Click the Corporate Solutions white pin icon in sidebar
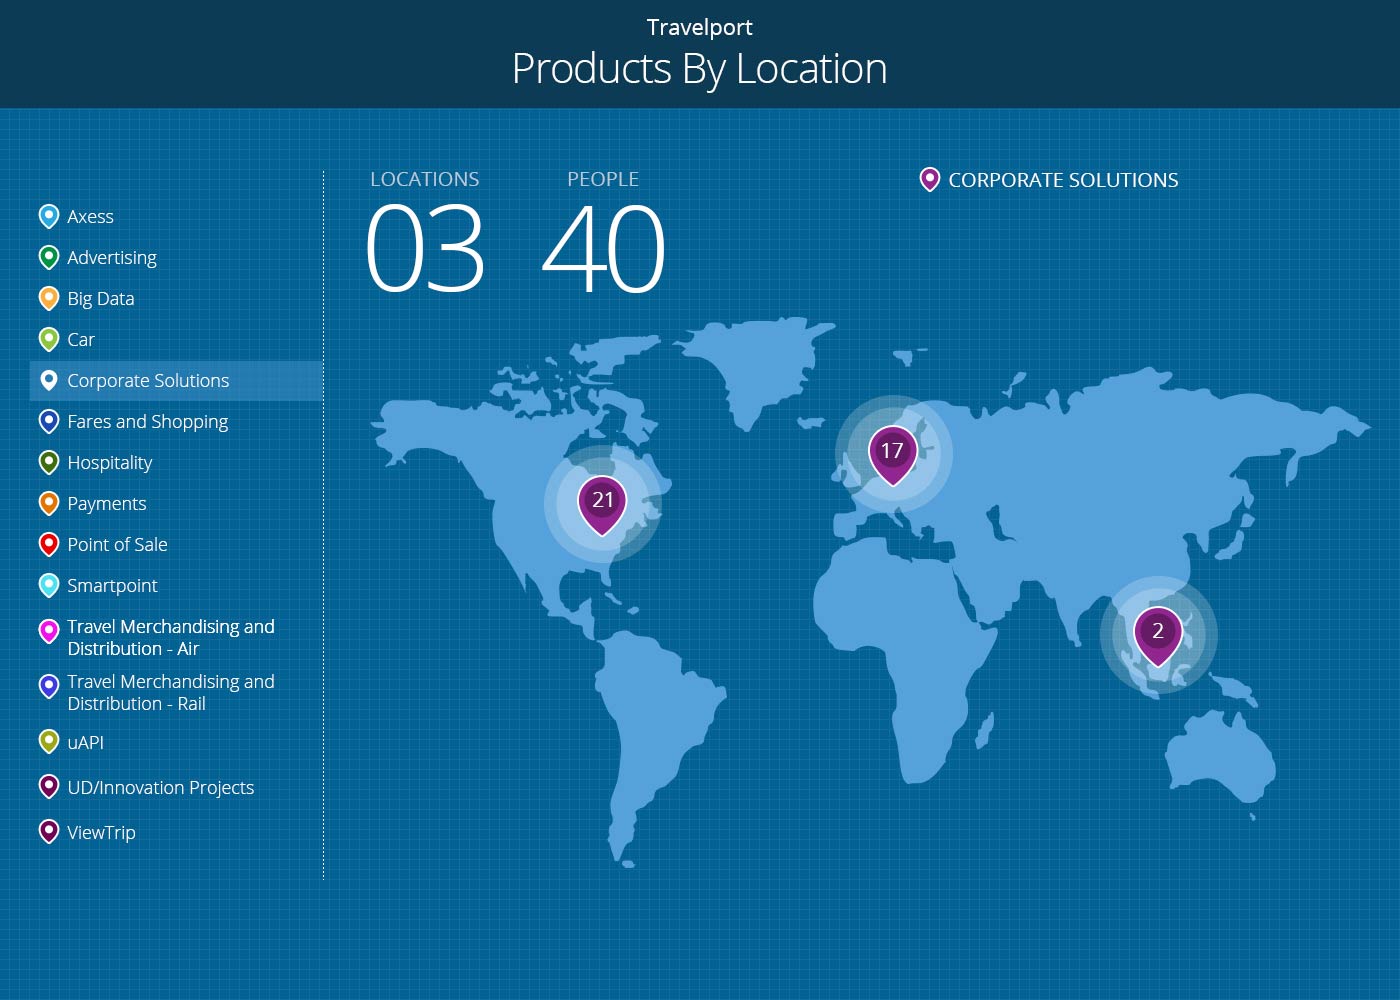The width and height of the screenshot is (1400, 1000). coord(48,380)
